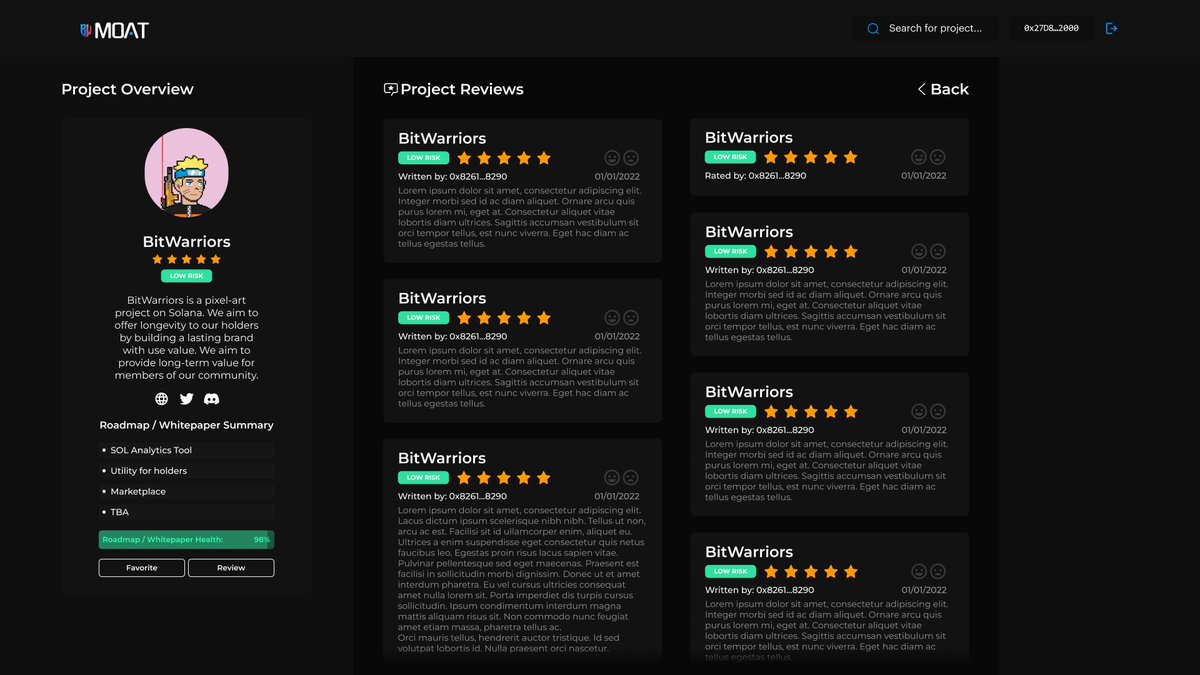The image size is (1200, 675).
Task: Click 'TBA' roadmap item
Action: click(x=186, y=512)
